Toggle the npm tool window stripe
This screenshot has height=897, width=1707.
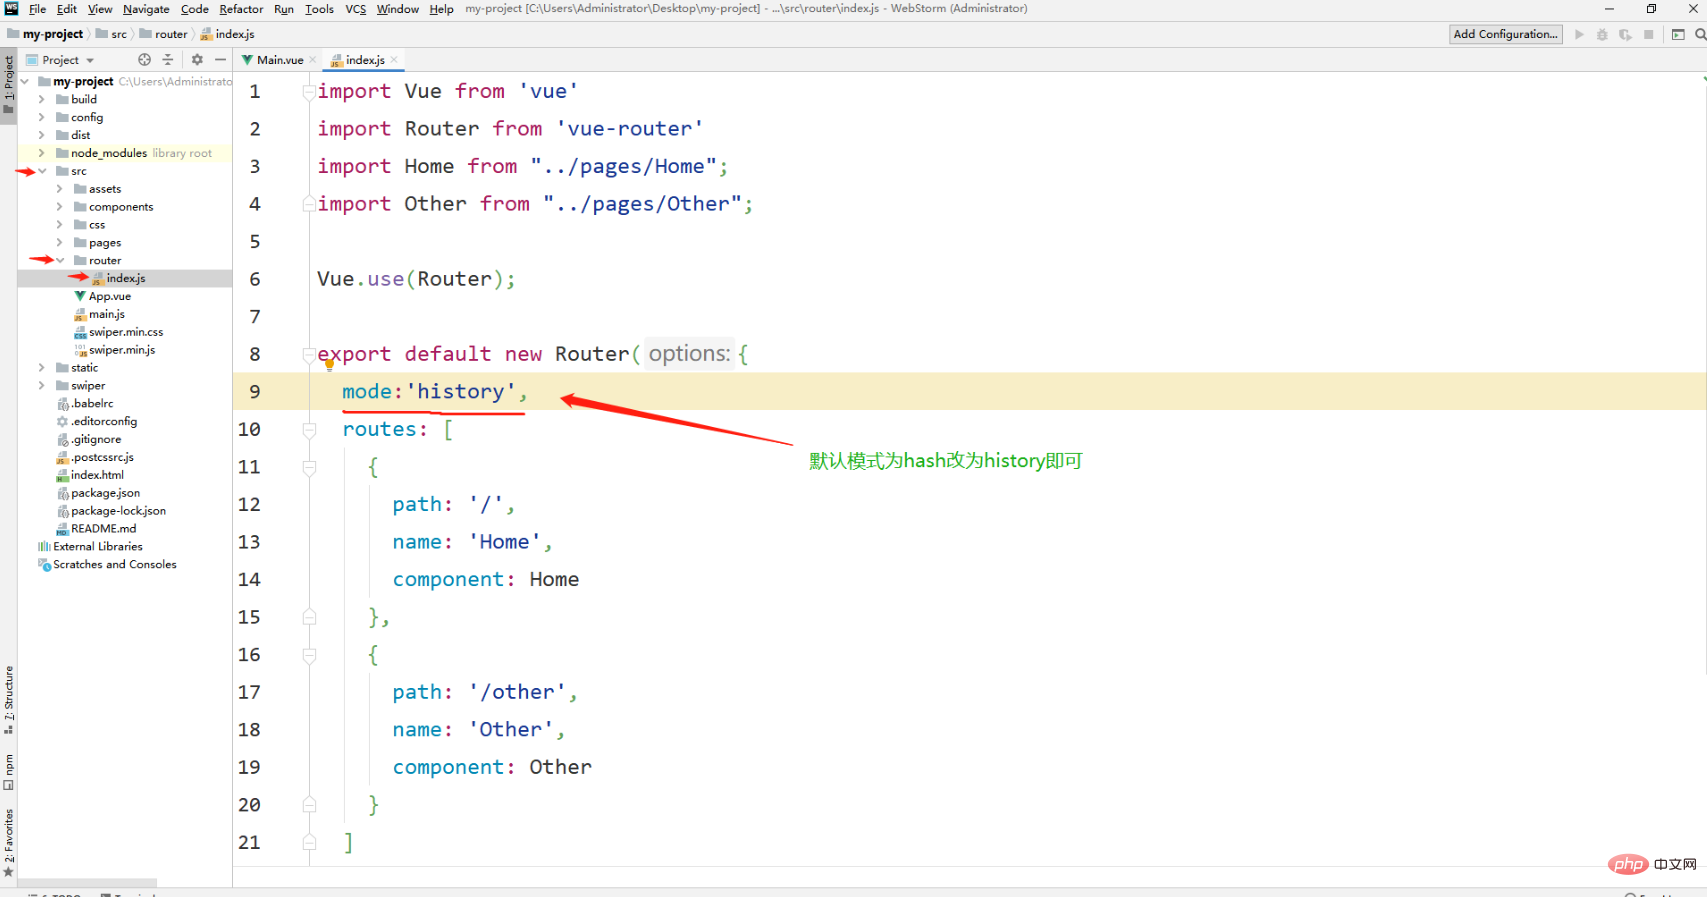(9, 771)
